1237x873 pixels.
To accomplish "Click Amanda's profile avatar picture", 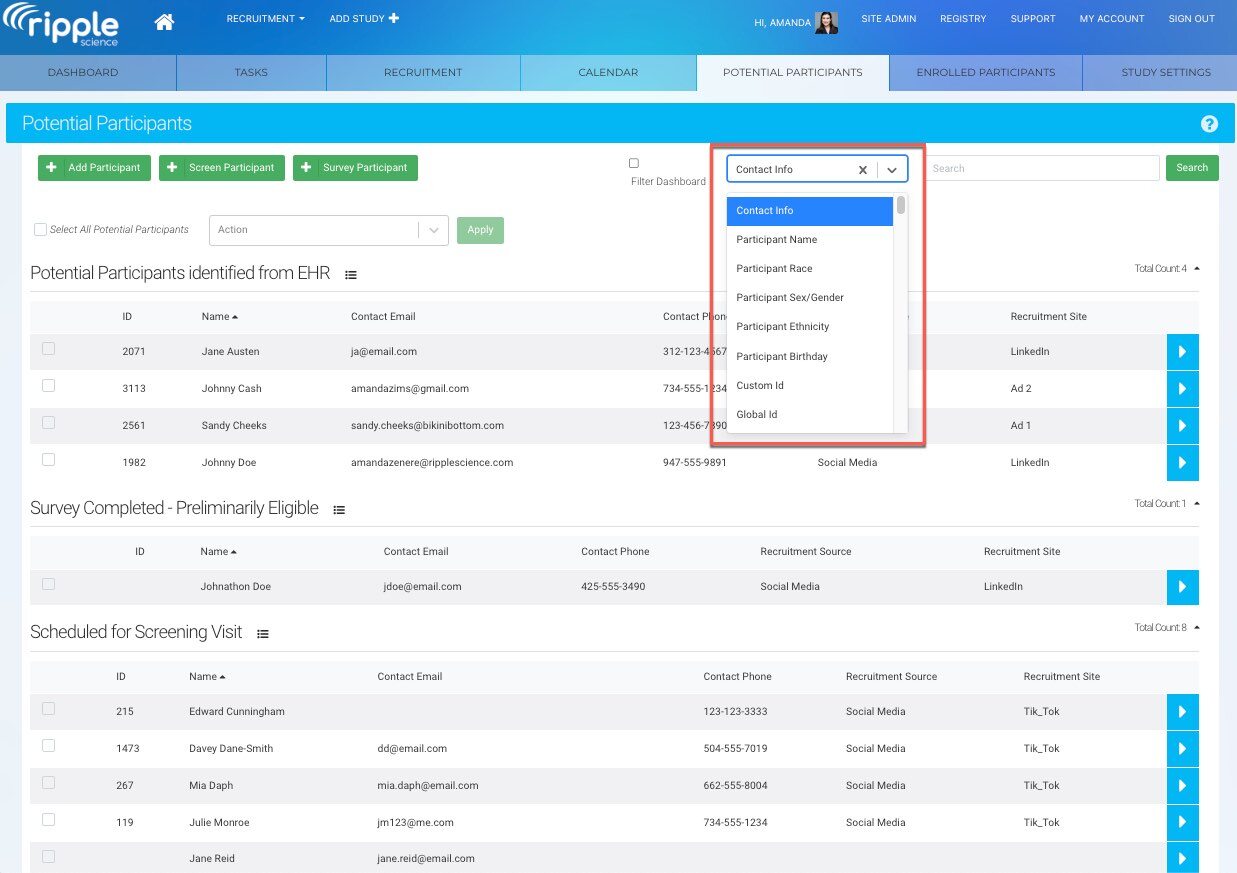I will pyautogui.click(x=826, y=22).
